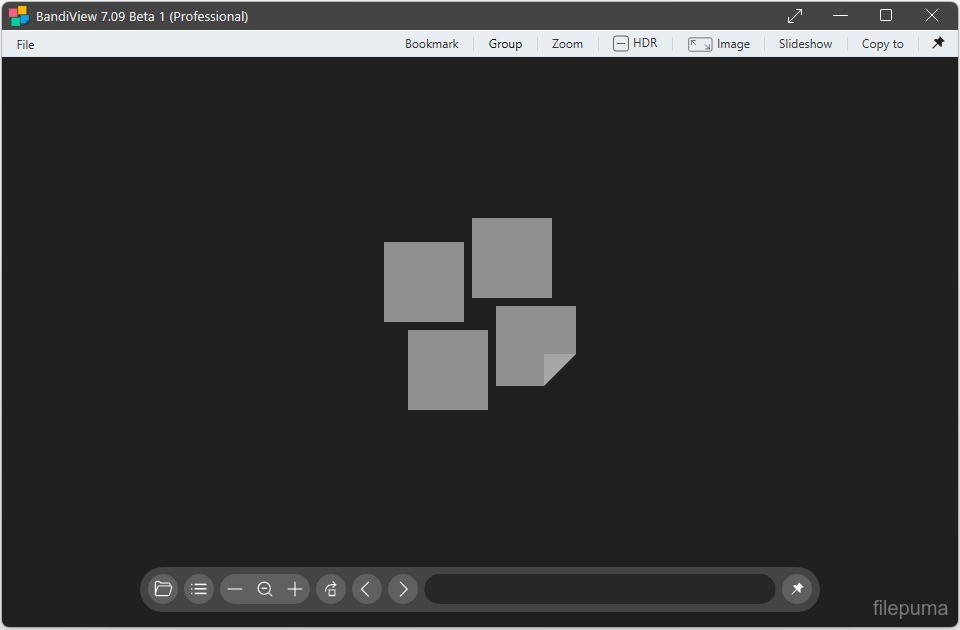Toggle the pushpin in the top menu bar
Screen dimensions: 960x630
tap(938, 43)
